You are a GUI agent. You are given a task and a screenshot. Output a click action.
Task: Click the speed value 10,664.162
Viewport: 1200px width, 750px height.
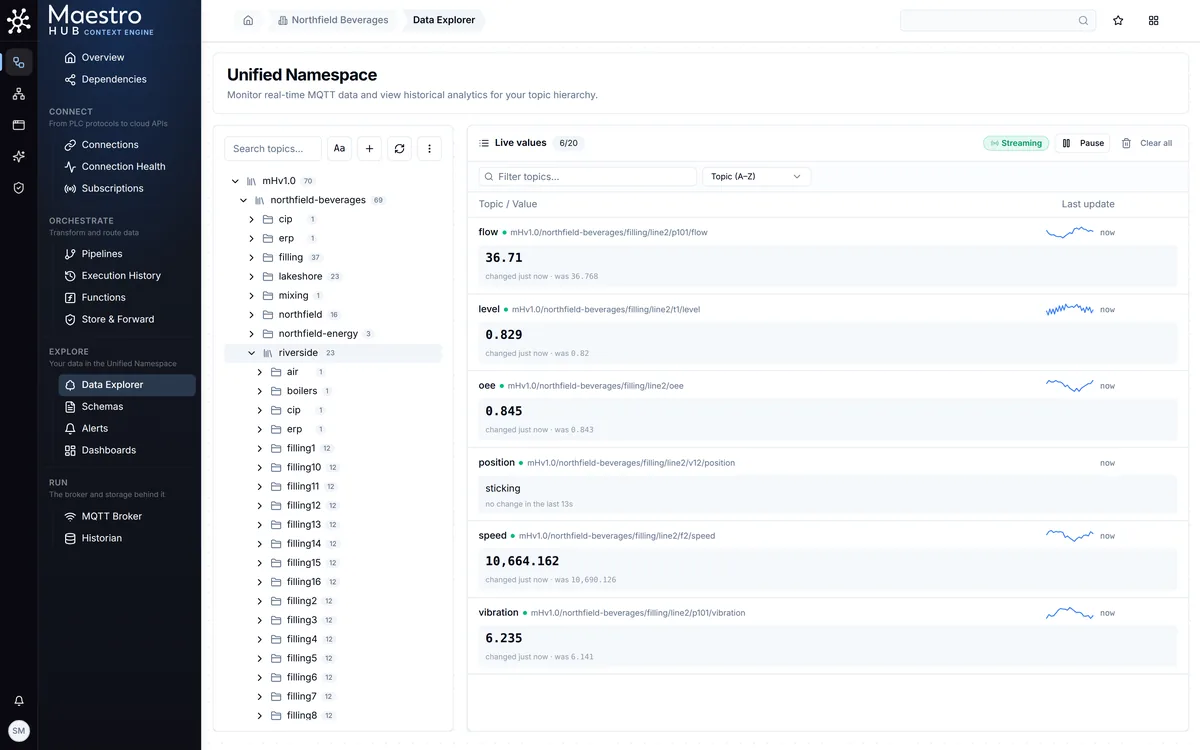click(x=522, y=561)
